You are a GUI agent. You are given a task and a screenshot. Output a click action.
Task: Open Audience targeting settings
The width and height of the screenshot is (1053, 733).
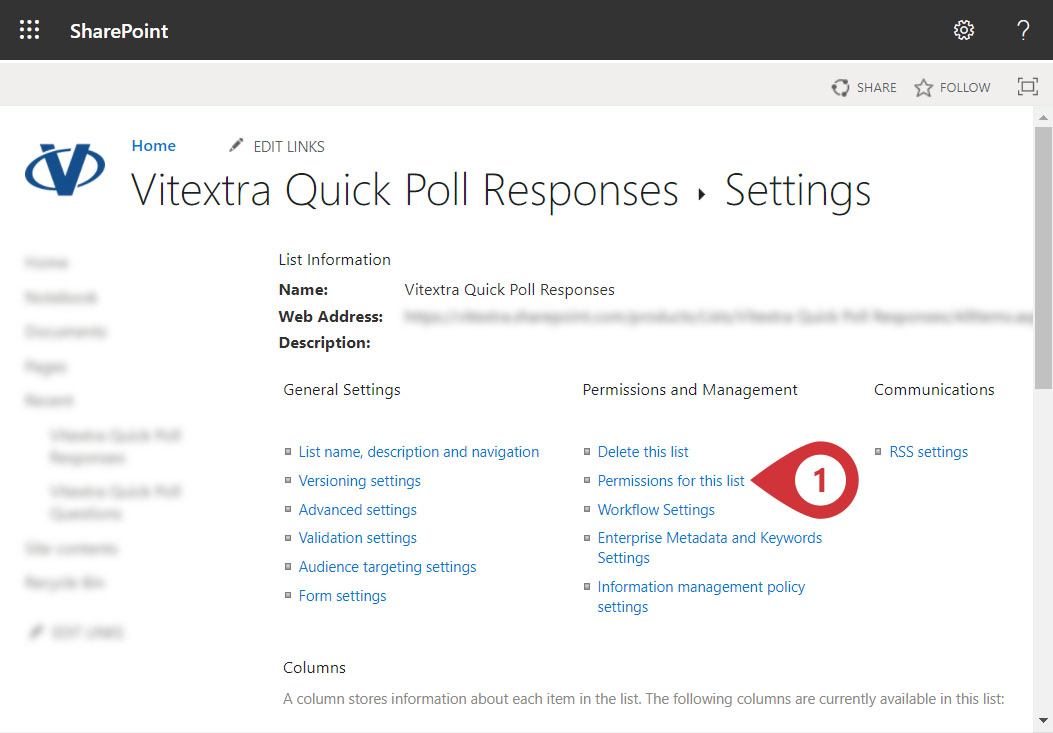[x=387, y=567]
